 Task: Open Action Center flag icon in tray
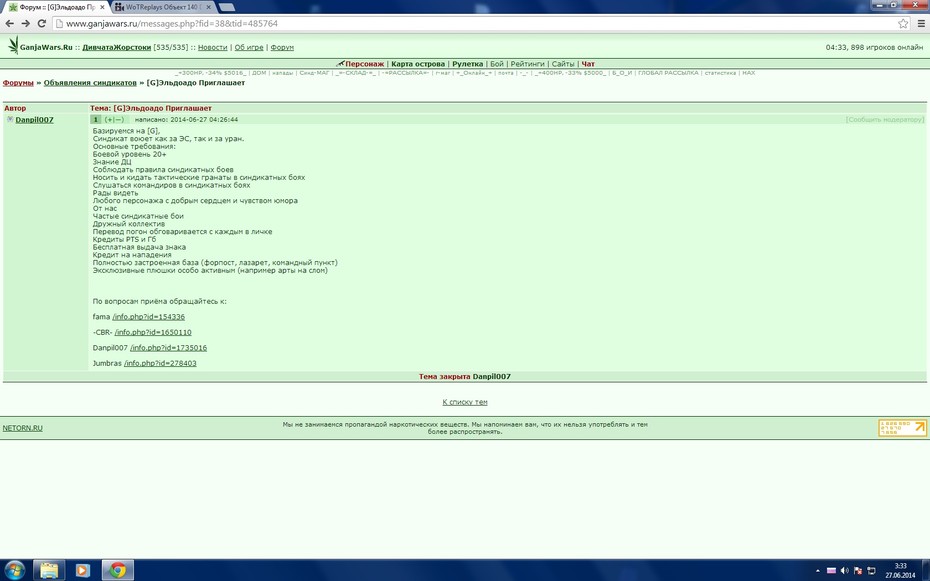coord(858,571)
